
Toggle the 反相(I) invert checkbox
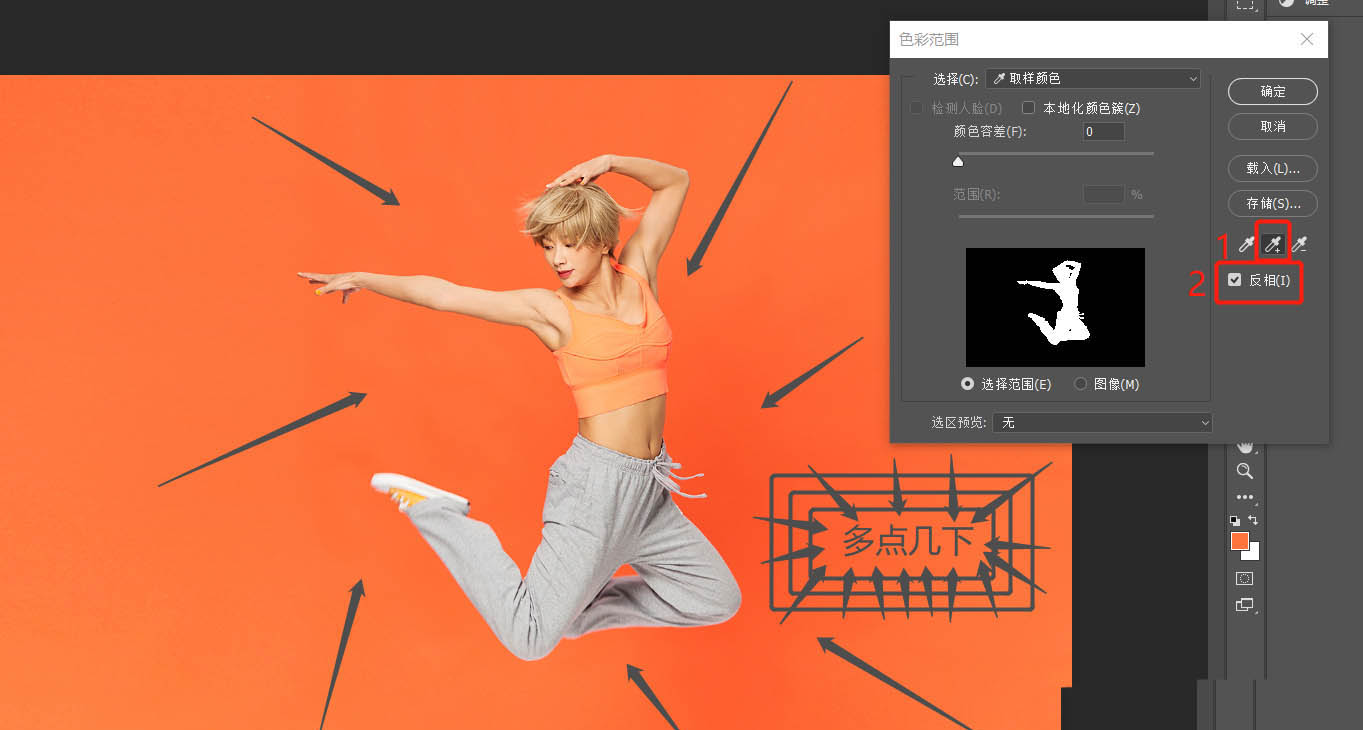point(1235,280)
